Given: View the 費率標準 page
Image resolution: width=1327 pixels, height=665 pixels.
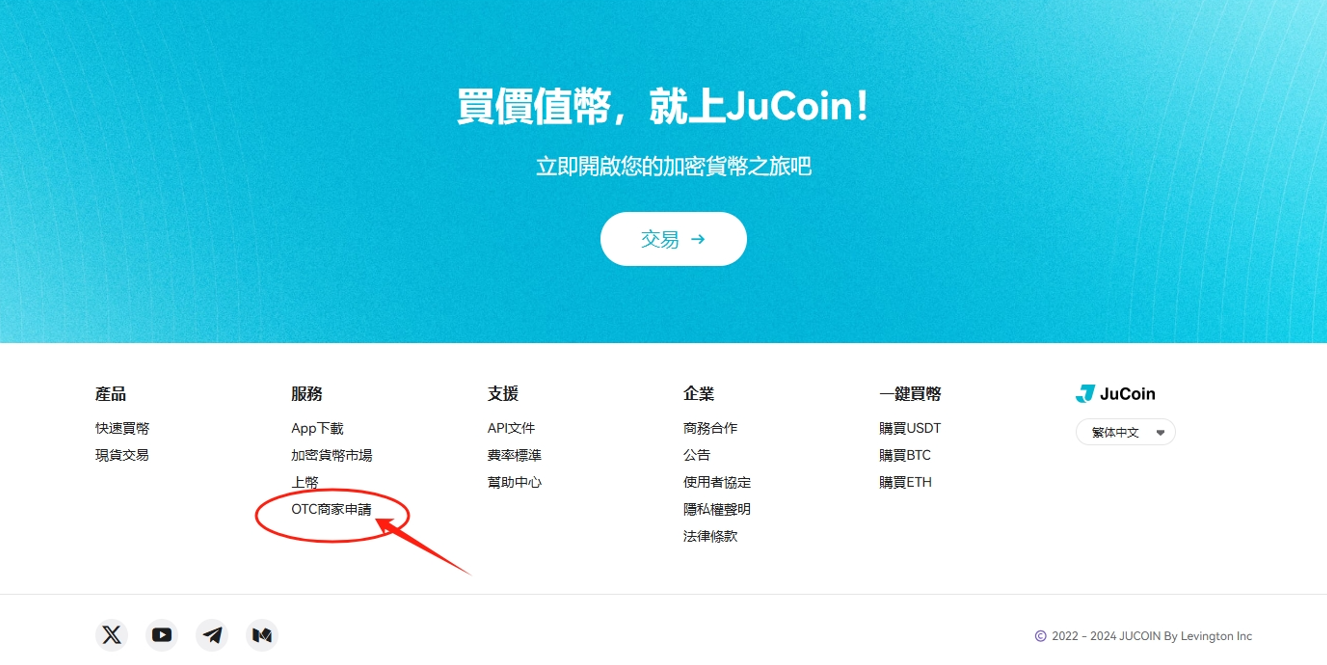Looking at the screenshot, I should [x=514, y=455].
